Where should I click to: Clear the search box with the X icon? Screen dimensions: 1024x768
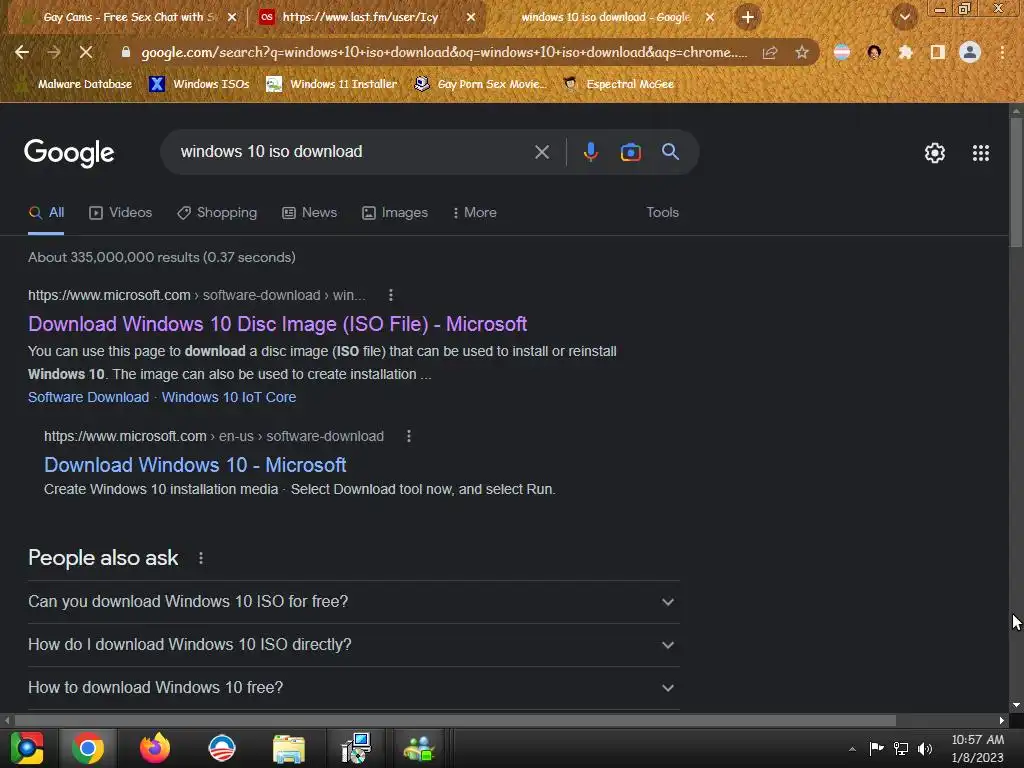coord(541,152)
